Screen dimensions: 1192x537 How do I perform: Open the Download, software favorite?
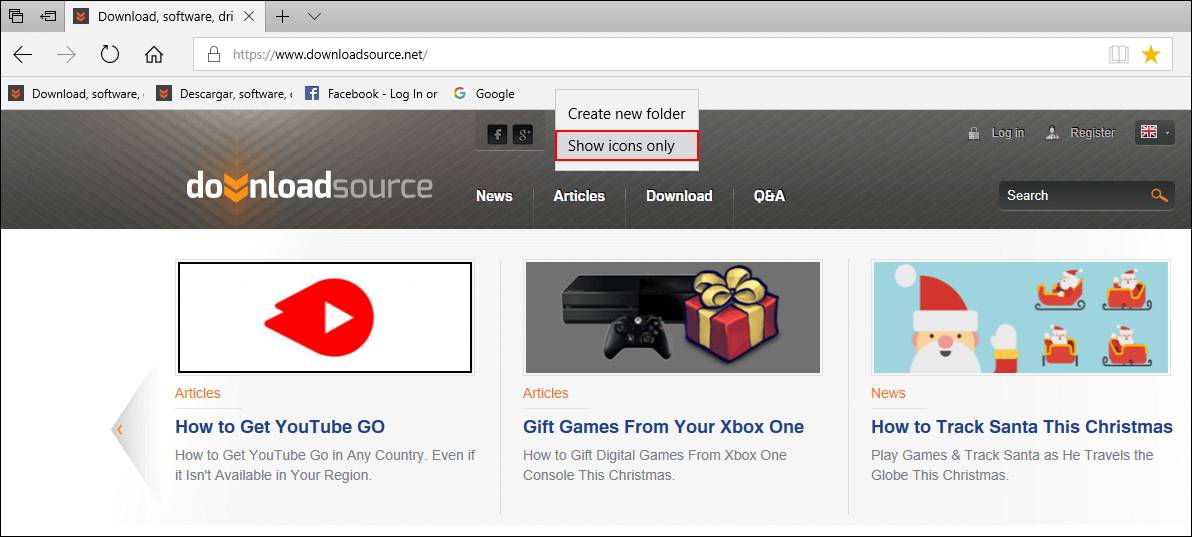click(x=75, y=94)
